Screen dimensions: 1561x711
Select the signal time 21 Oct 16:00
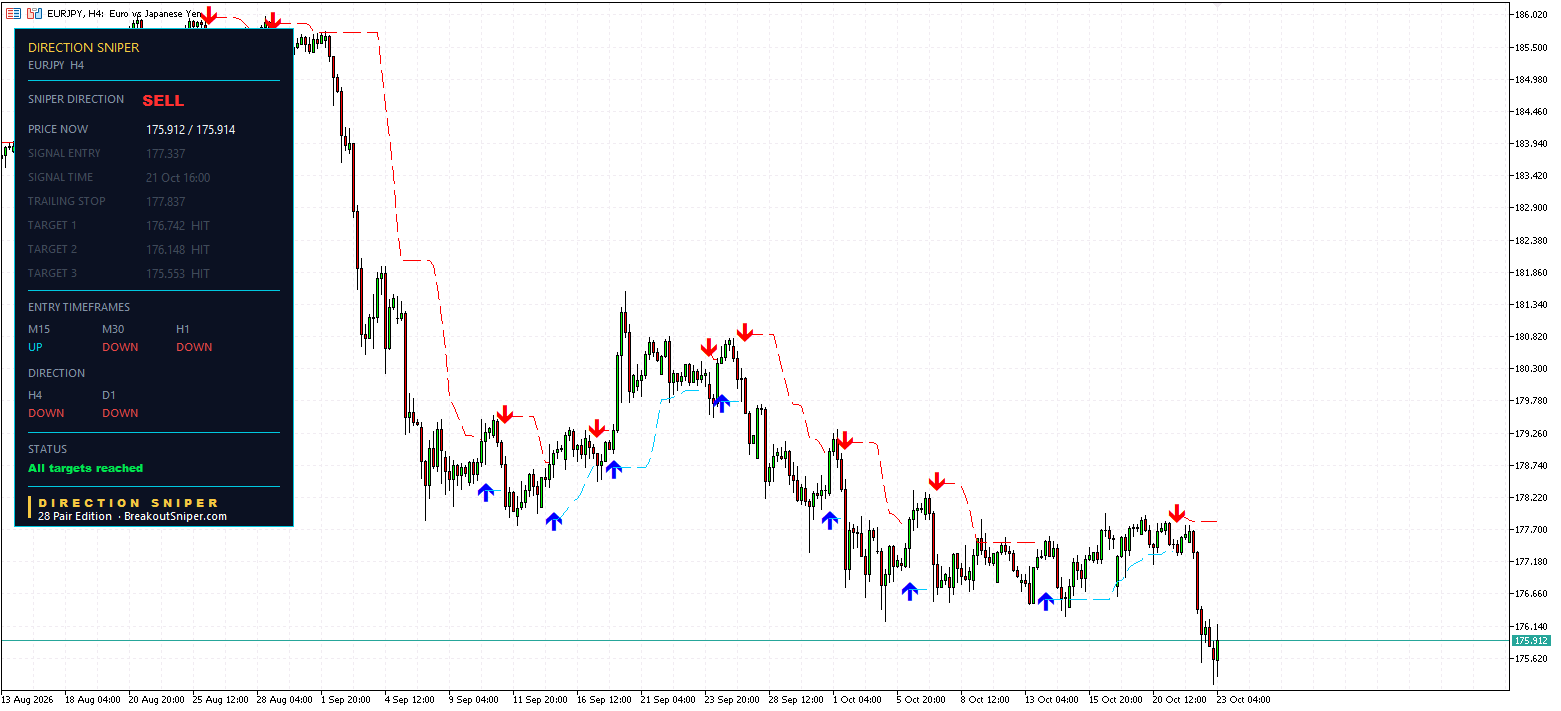(x=178, y=177)
